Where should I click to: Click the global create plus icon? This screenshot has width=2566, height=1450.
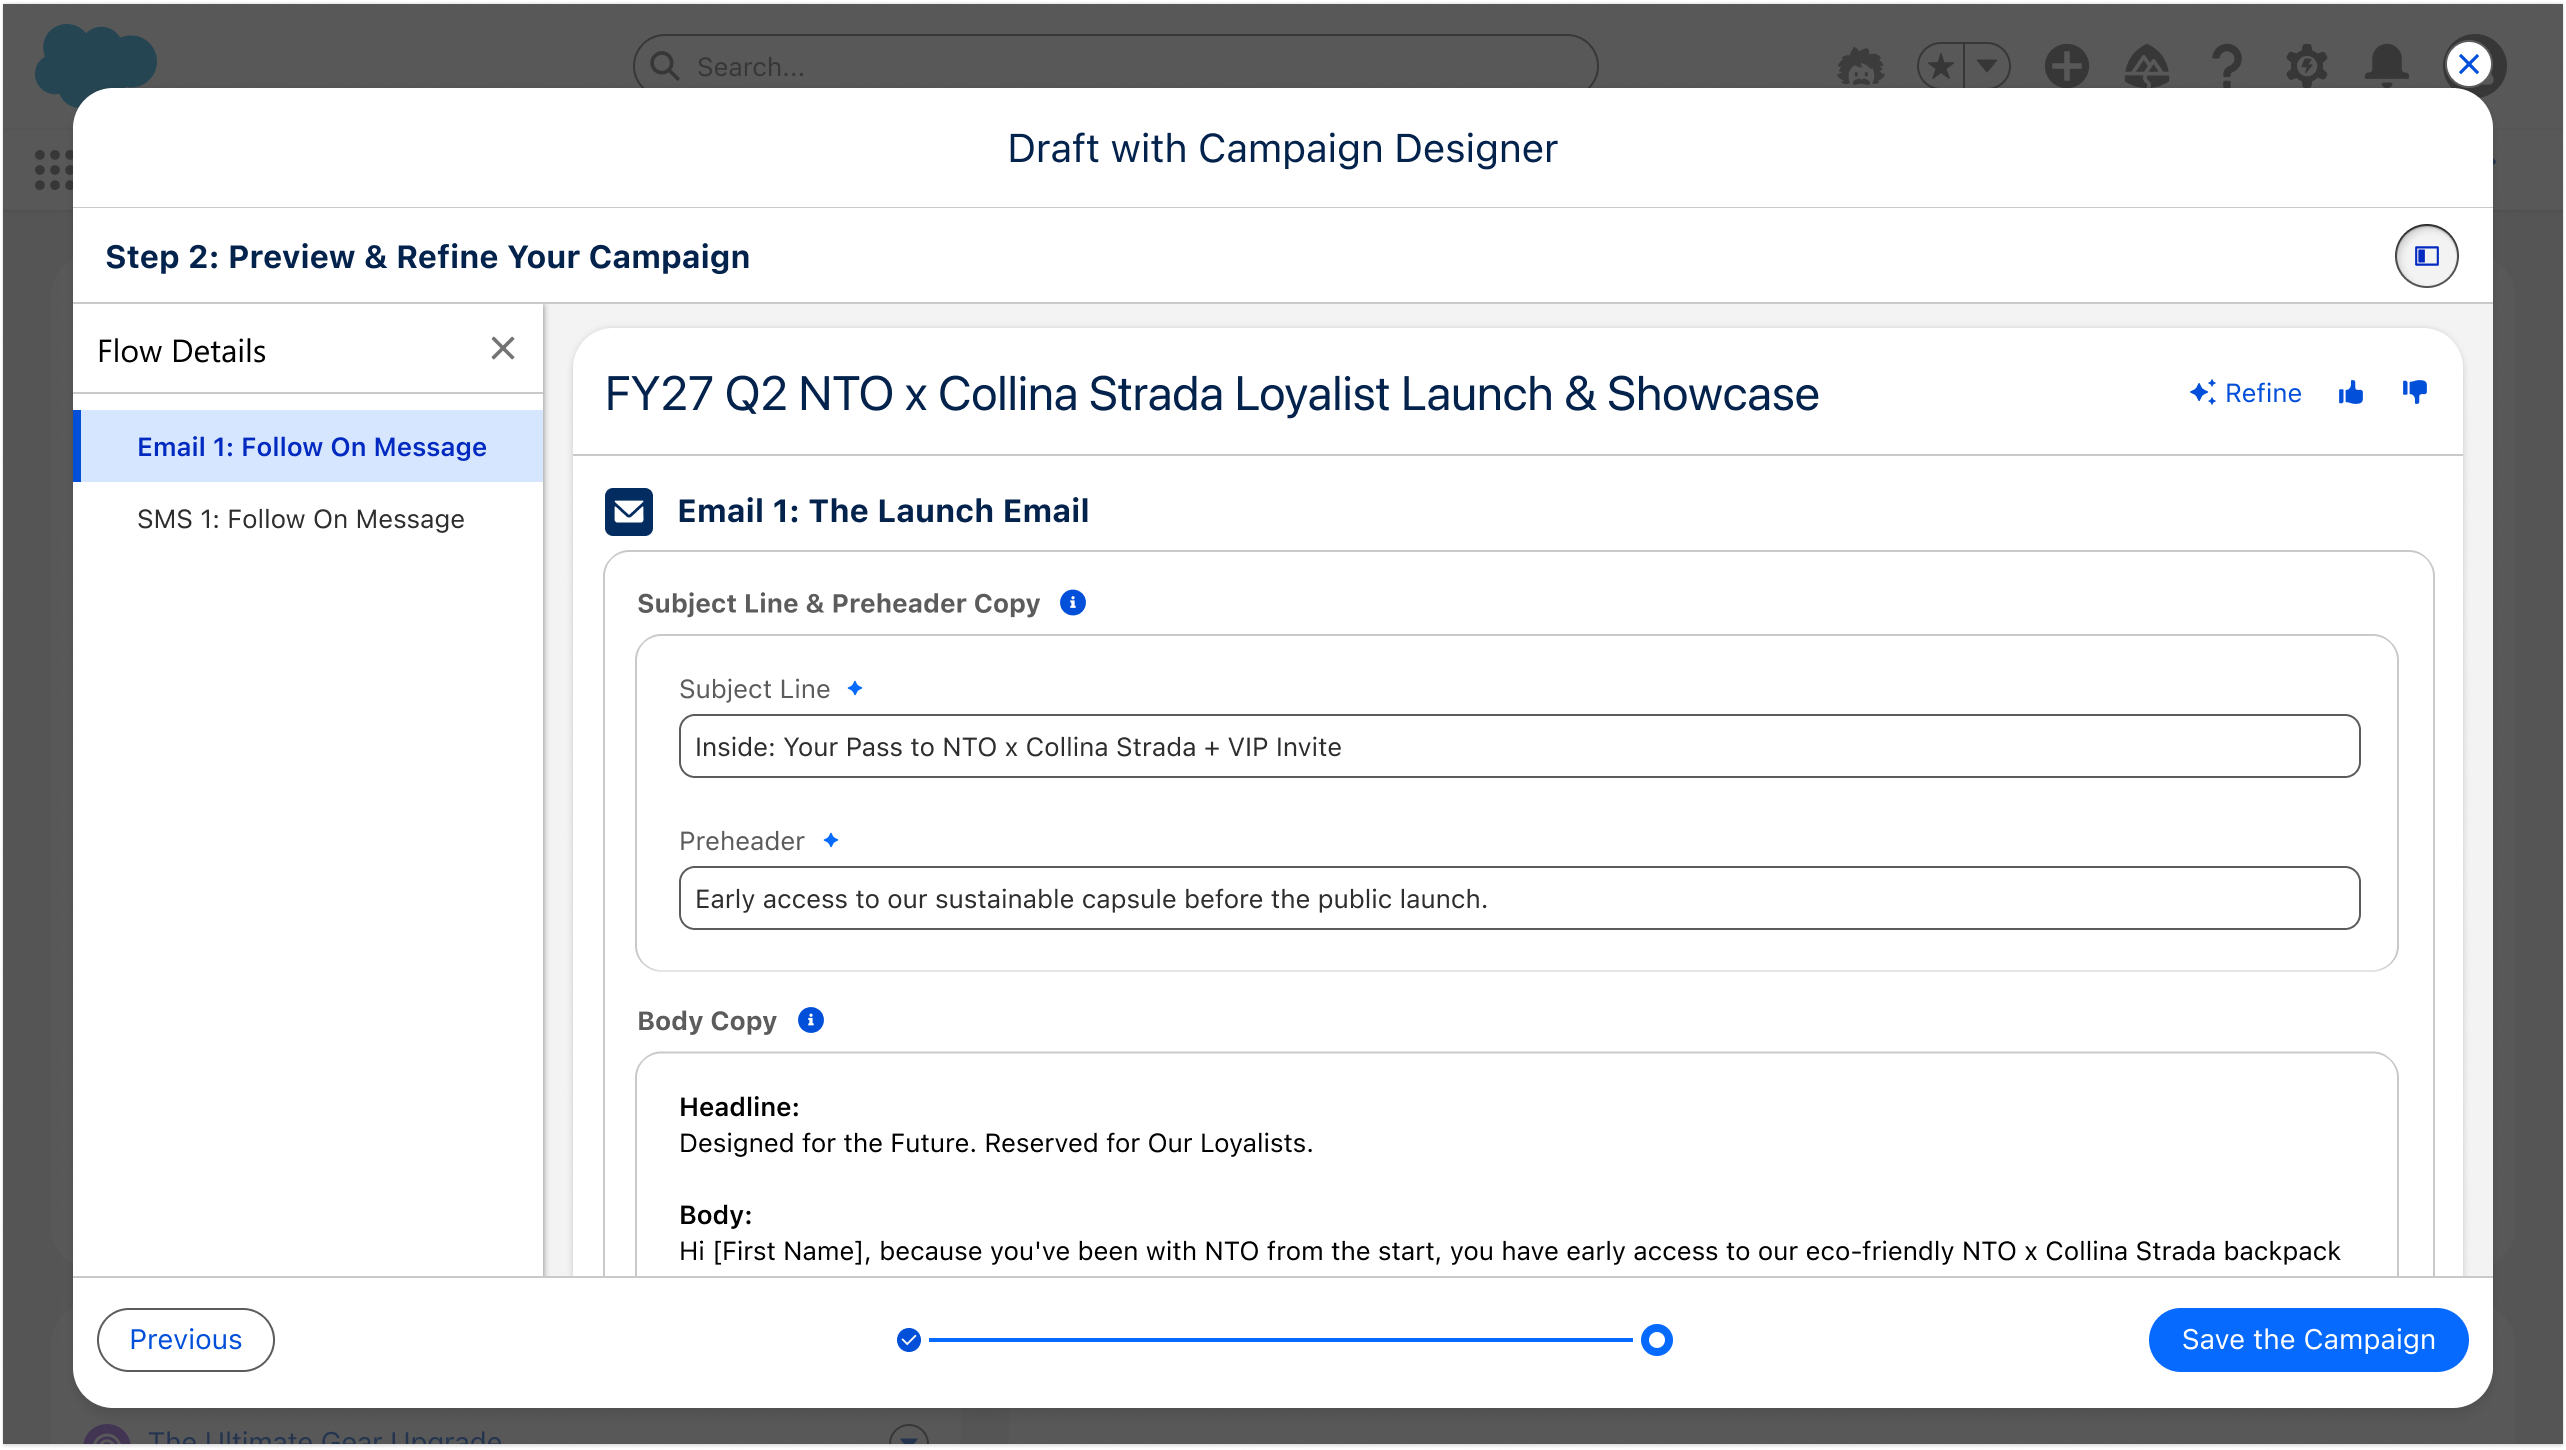coord(2066,66)
